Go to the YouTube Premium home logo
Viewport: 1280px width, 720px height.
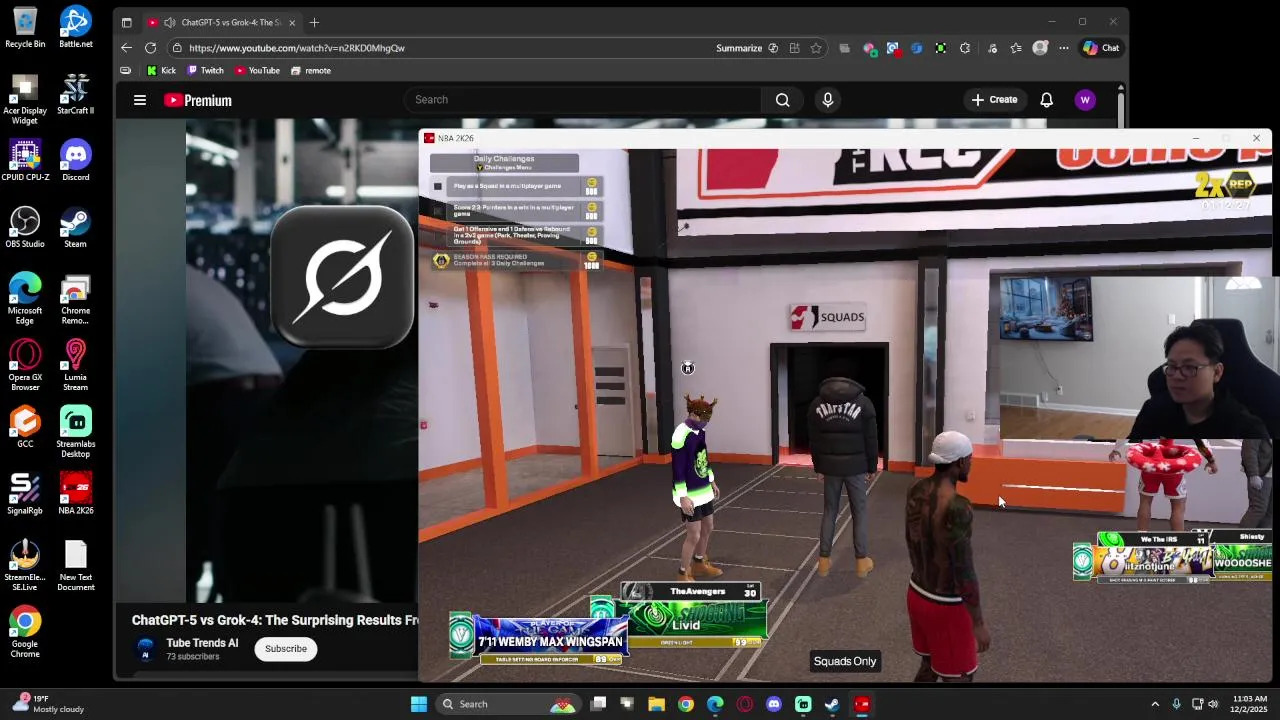(x=198, y=100)
